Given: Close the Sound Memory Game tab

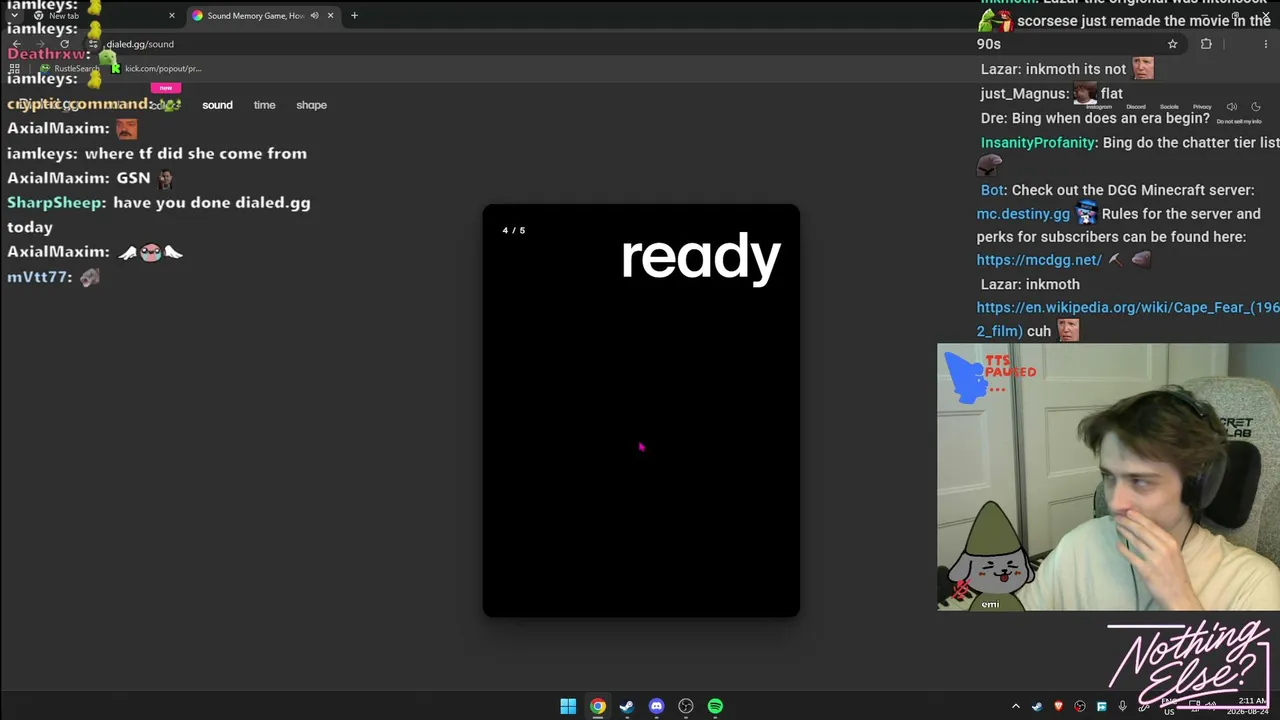Looking at the screenshot, I should pos(330,15).
